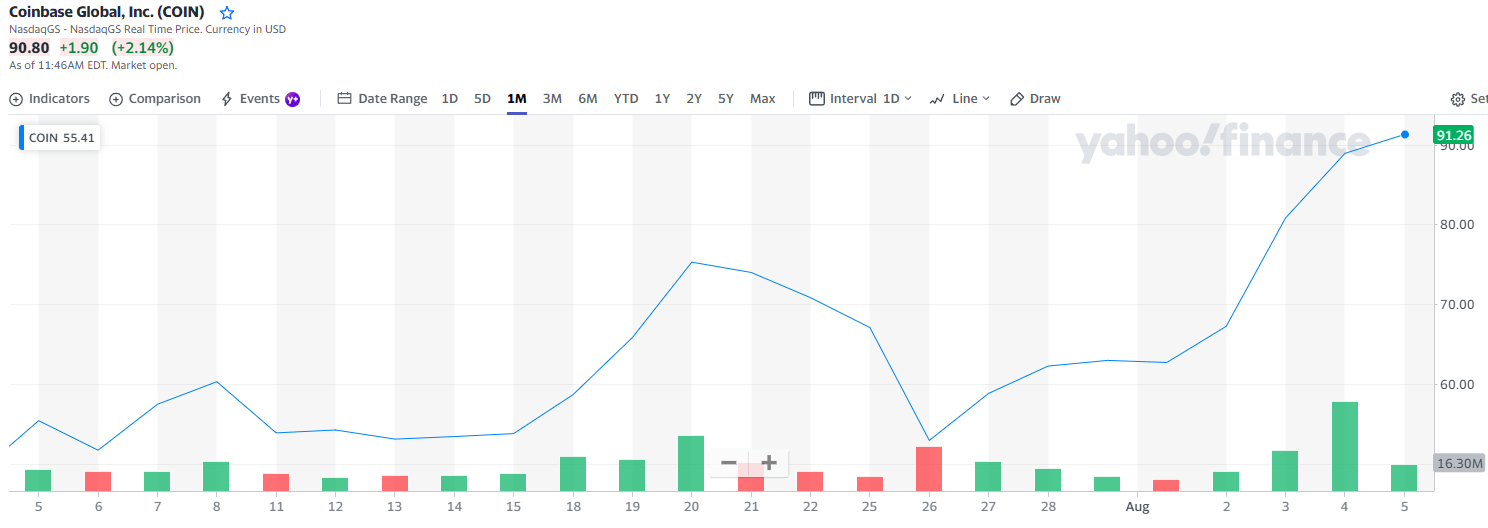This screenshot has height=528, width=1488.
Task: Click the blue last-price dot on chart
Action: 1405,134
